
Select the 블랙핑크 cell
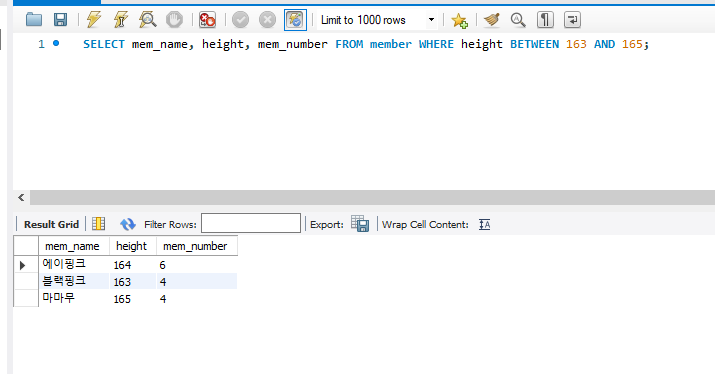coord(74,281)
